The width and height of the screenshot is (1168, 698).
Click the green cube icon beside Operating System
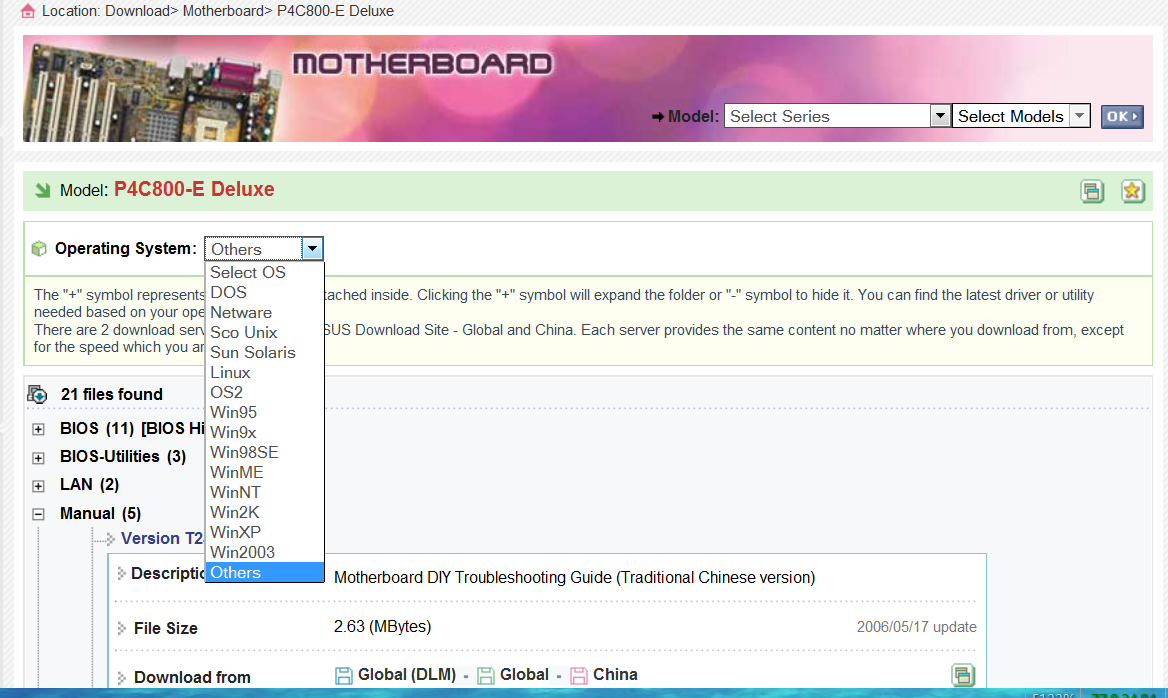39,249
